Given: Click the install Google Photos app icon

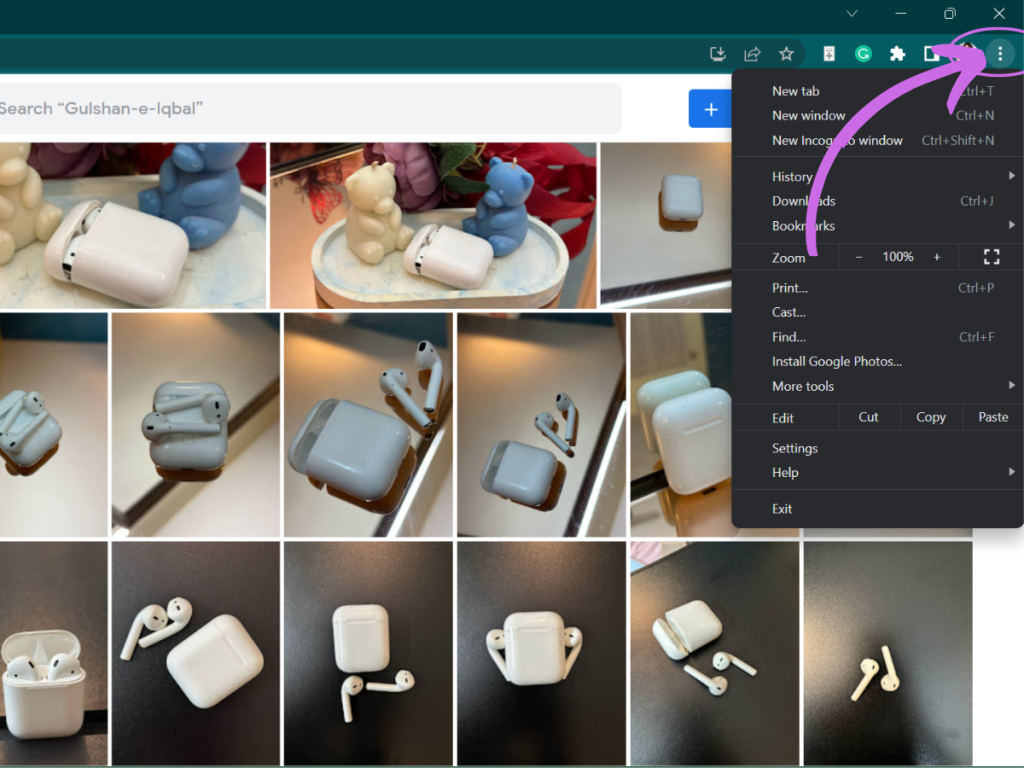Looking at the screenshot, I should point(828,54).
